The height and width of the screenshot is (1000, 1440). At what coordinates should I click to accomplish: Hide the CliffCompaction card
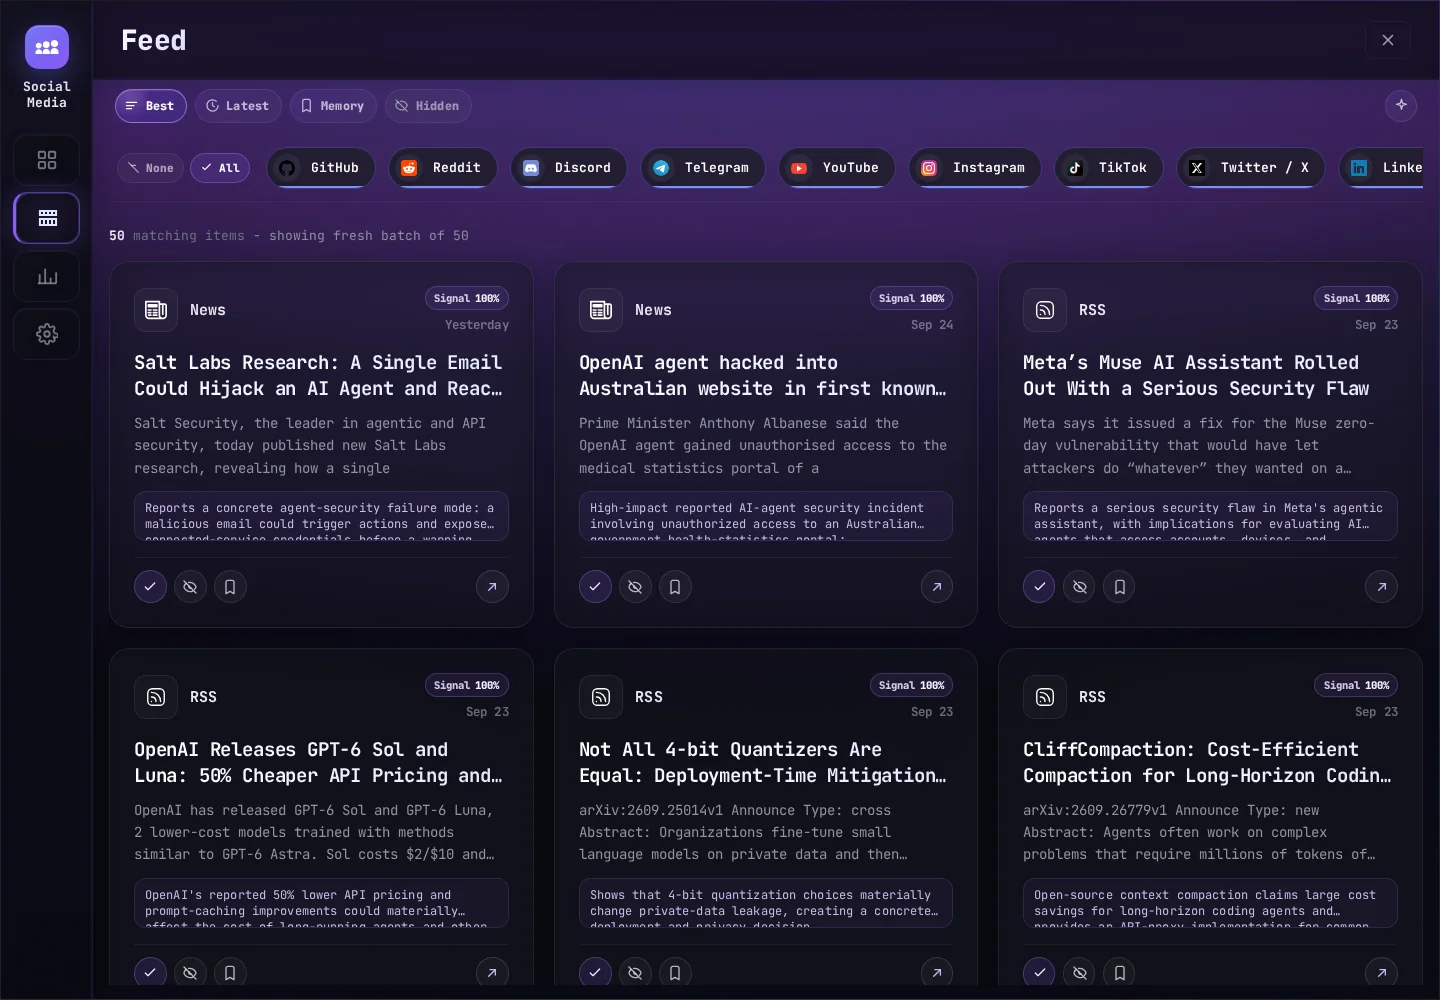pyautogui.click(x=1080, y=972)
